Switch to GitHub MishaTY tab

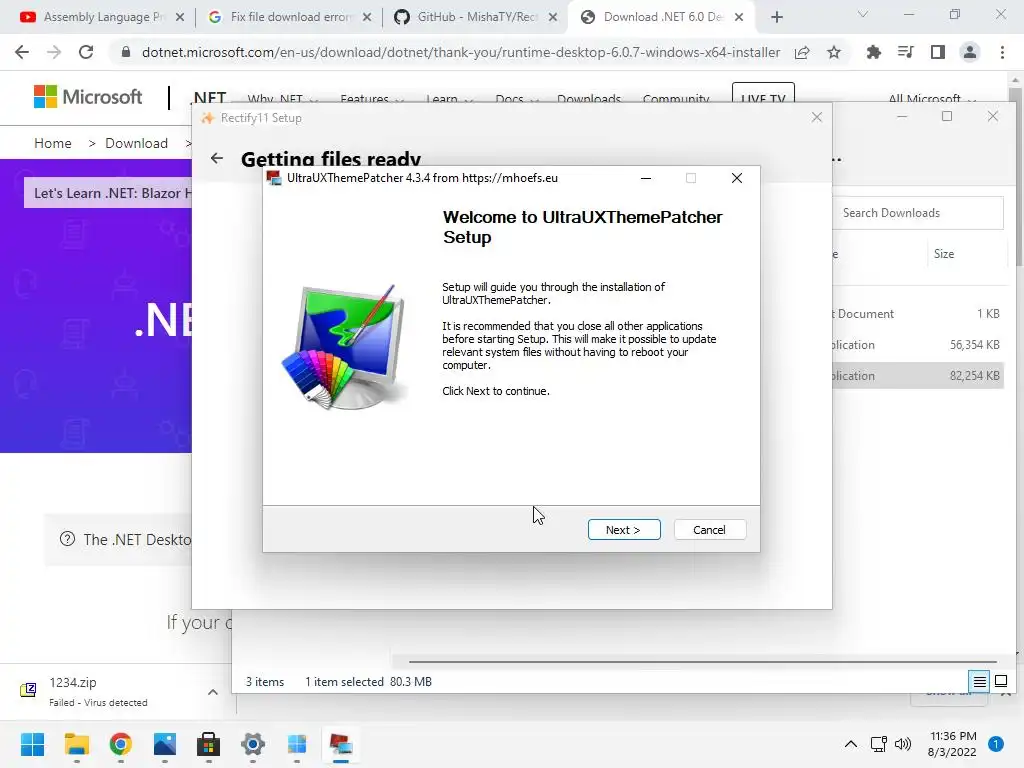pyautogui.click(x=476, y=17)
